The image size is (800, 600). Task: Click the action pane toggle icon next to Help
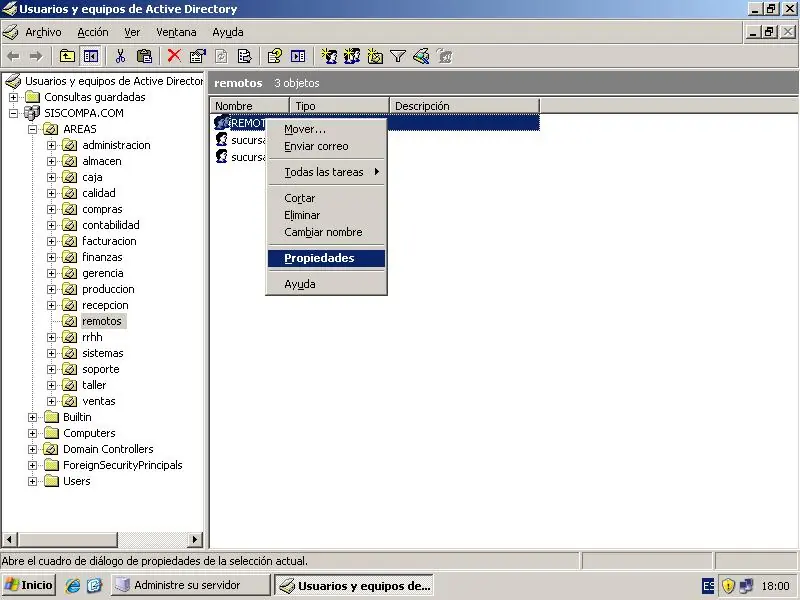[x=298, y=56]
